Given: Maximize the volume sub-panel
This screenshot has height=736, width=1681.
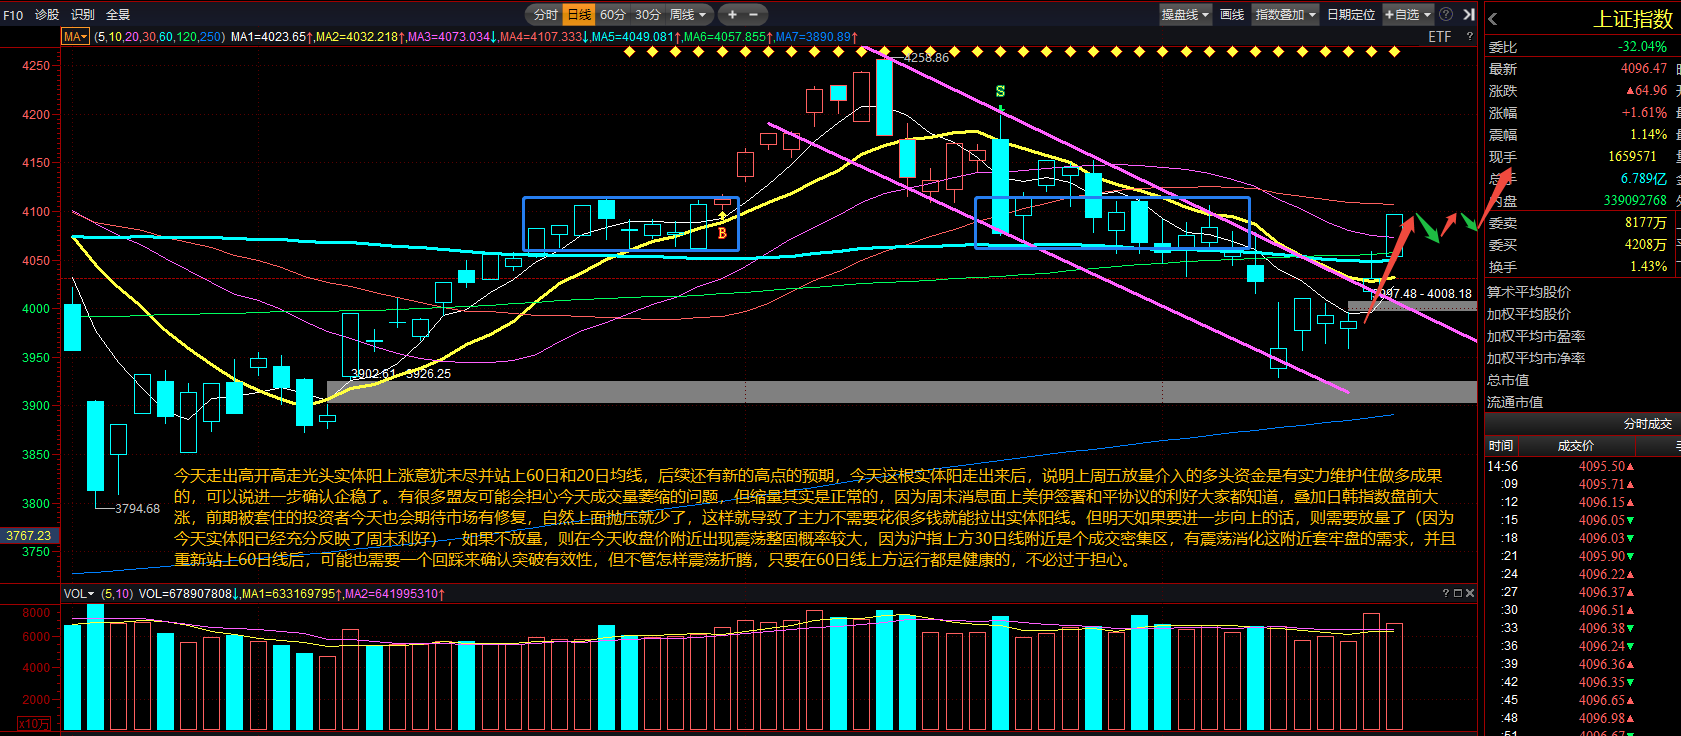Looking at the screenshot, I should coord(1457,593).
